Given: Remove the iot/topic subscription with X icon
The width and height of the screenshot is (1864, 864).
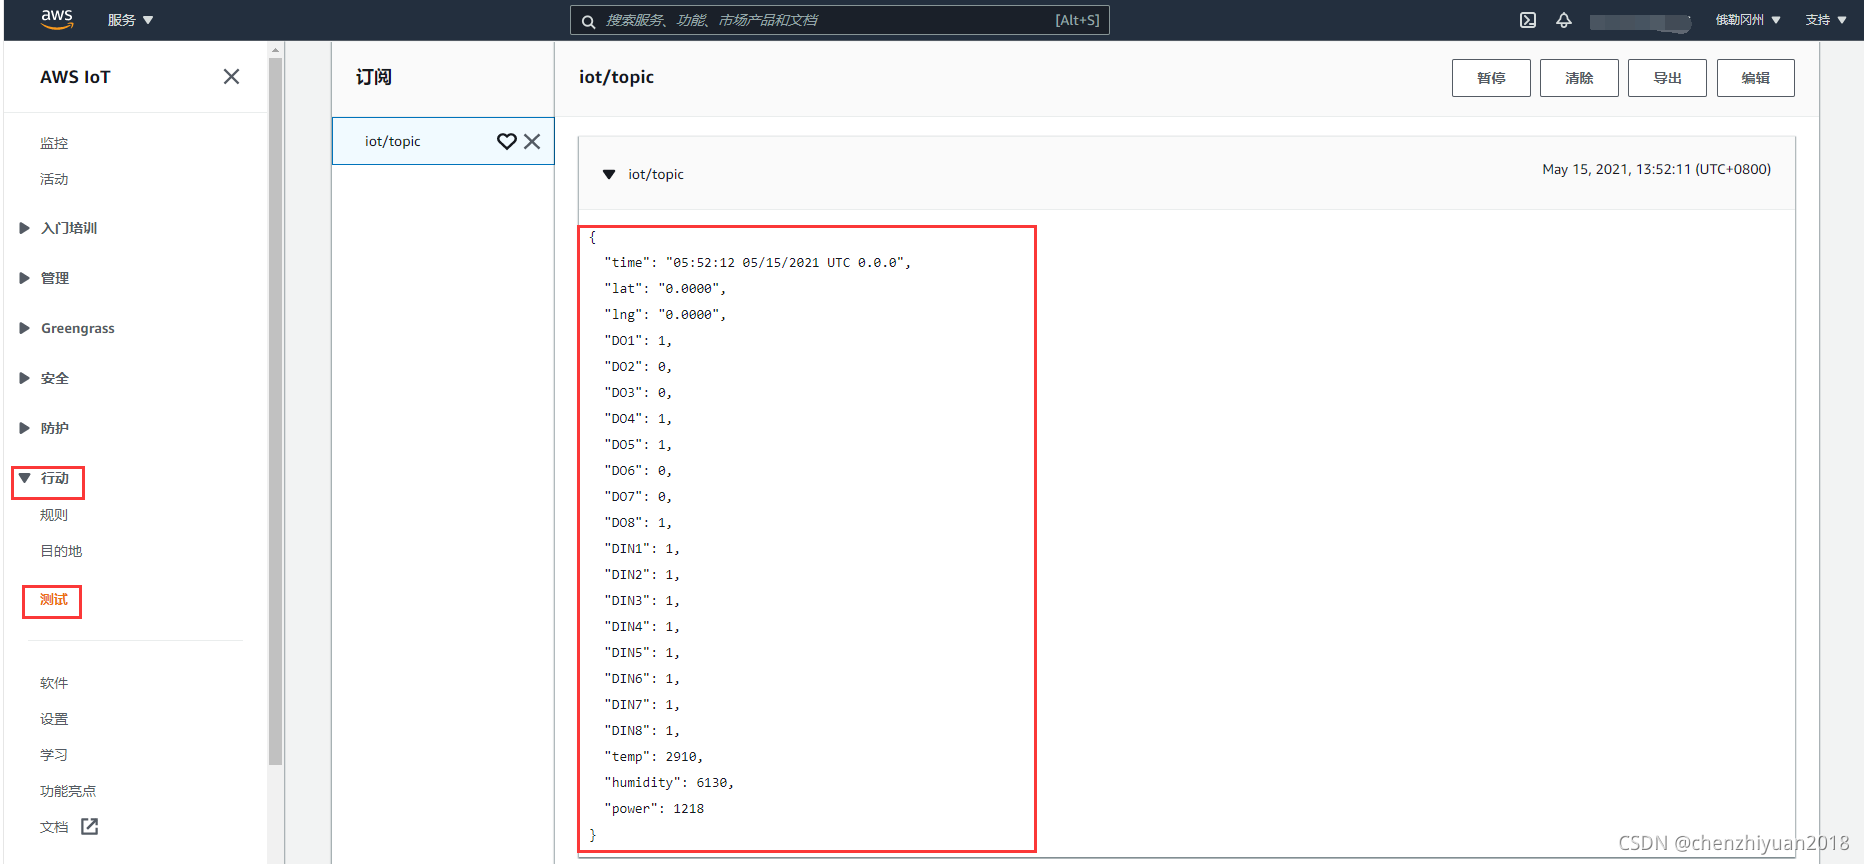Looking at the screenshot, I should (x=532, y=141).
